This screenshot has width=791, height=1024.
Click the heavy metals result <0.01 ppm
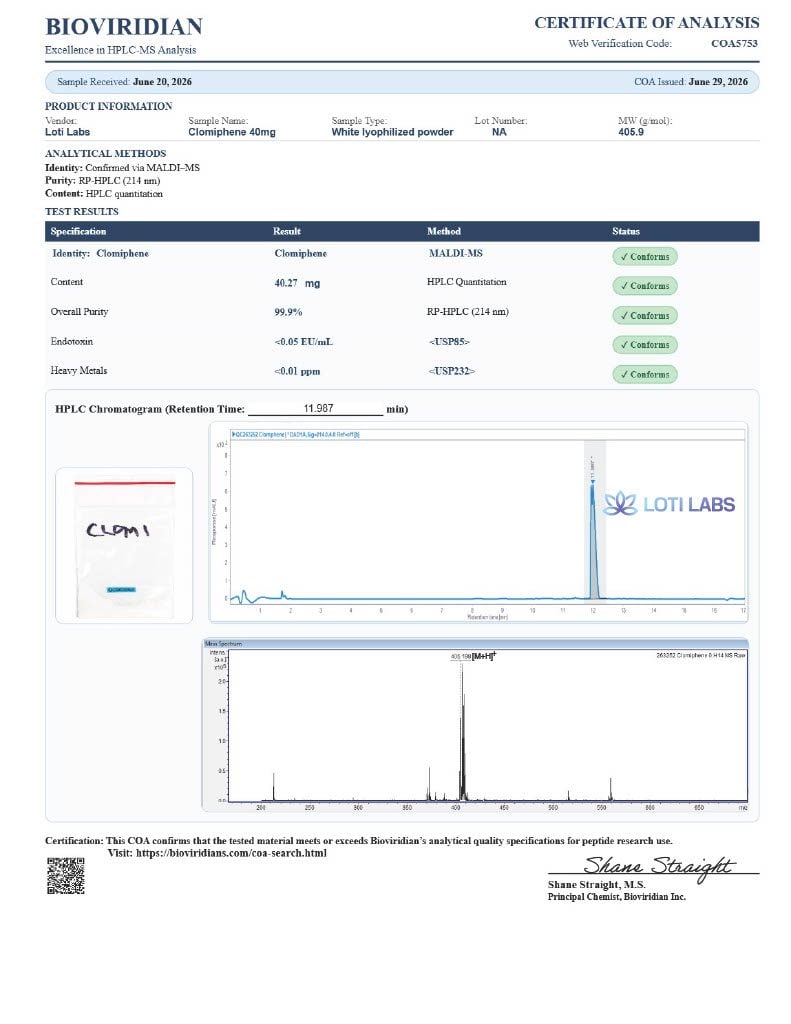tap(297, 371)
